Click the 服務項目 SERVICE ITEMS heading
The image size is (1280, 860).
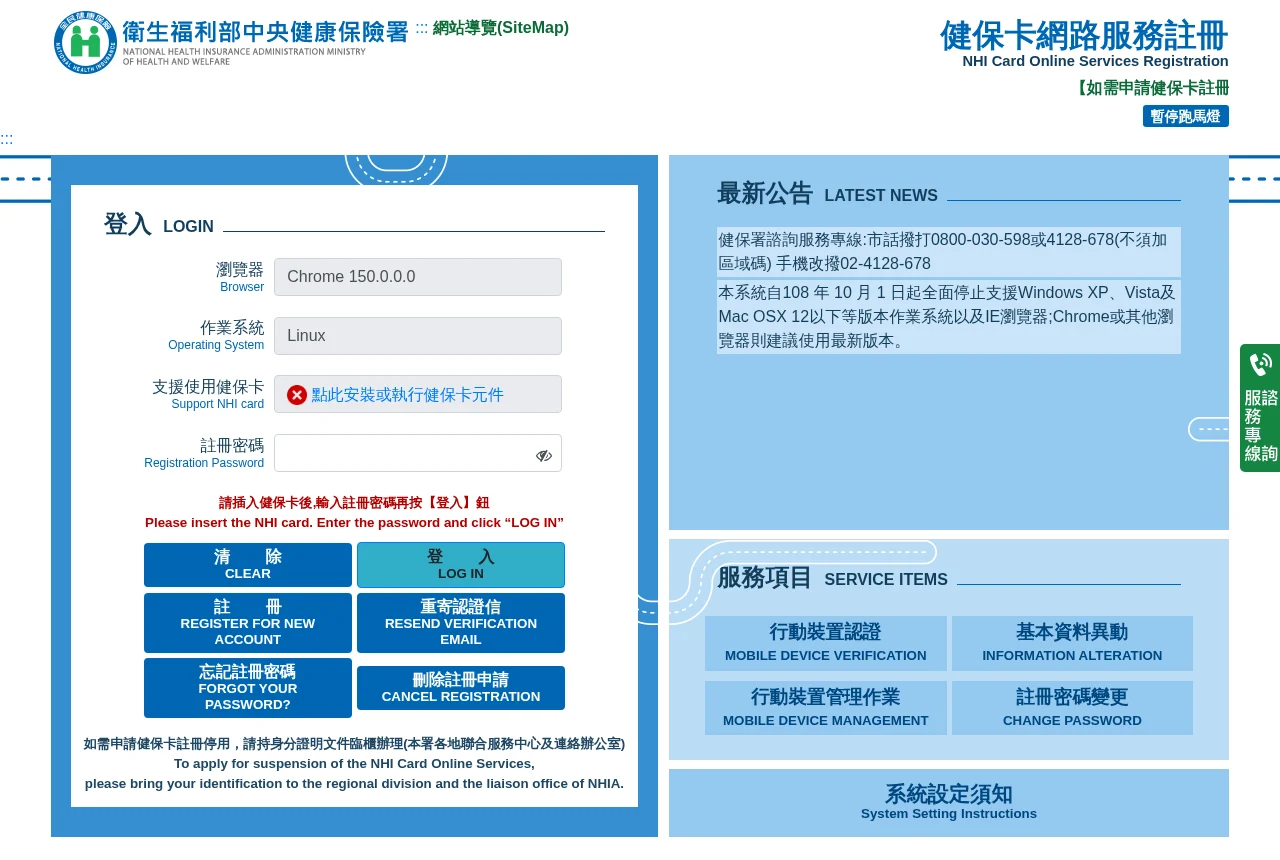coord(832,578)
